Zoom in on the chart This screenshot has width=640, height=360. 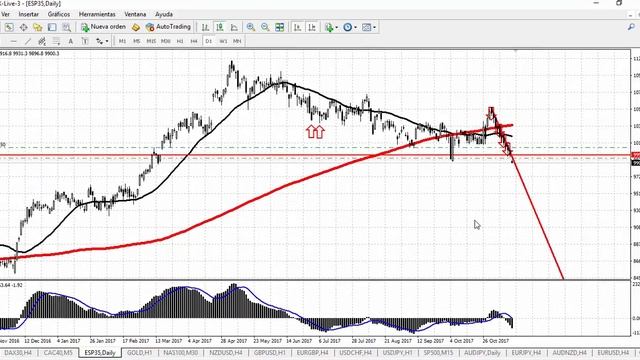pyautogui.click(x=251, y=27)
